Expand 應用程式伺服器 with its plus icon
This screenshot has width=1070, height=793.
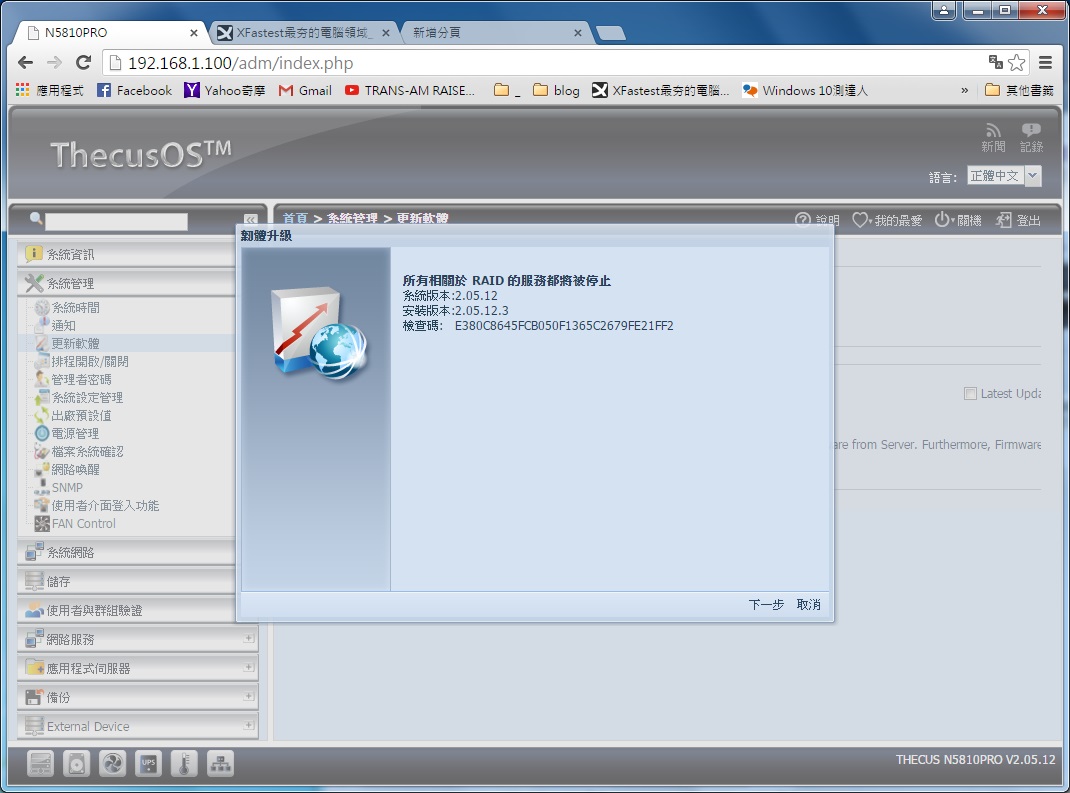coord(248,667)
